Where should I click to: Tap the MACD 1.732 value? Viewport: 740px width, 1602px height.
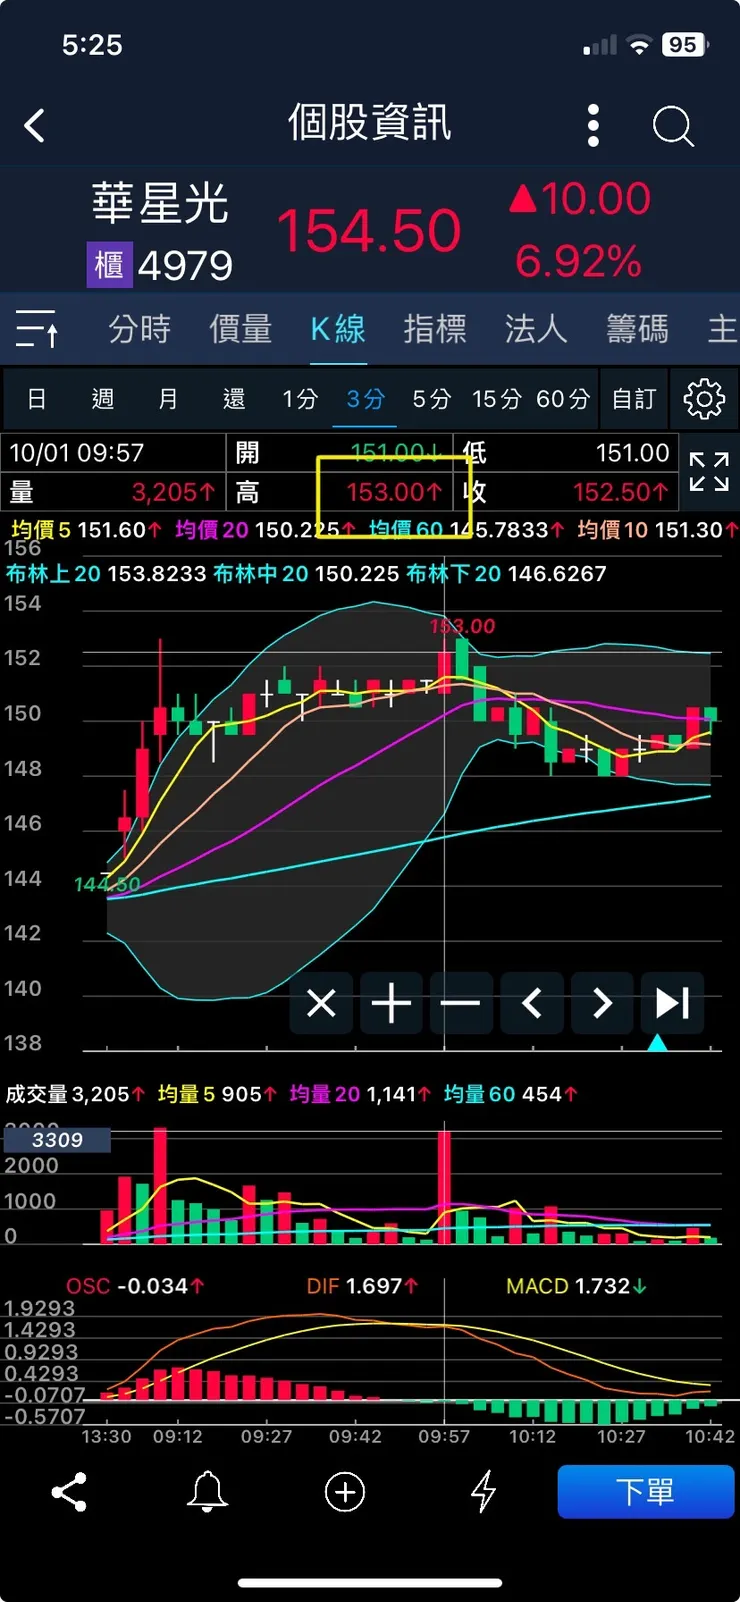coord(576,1286)
